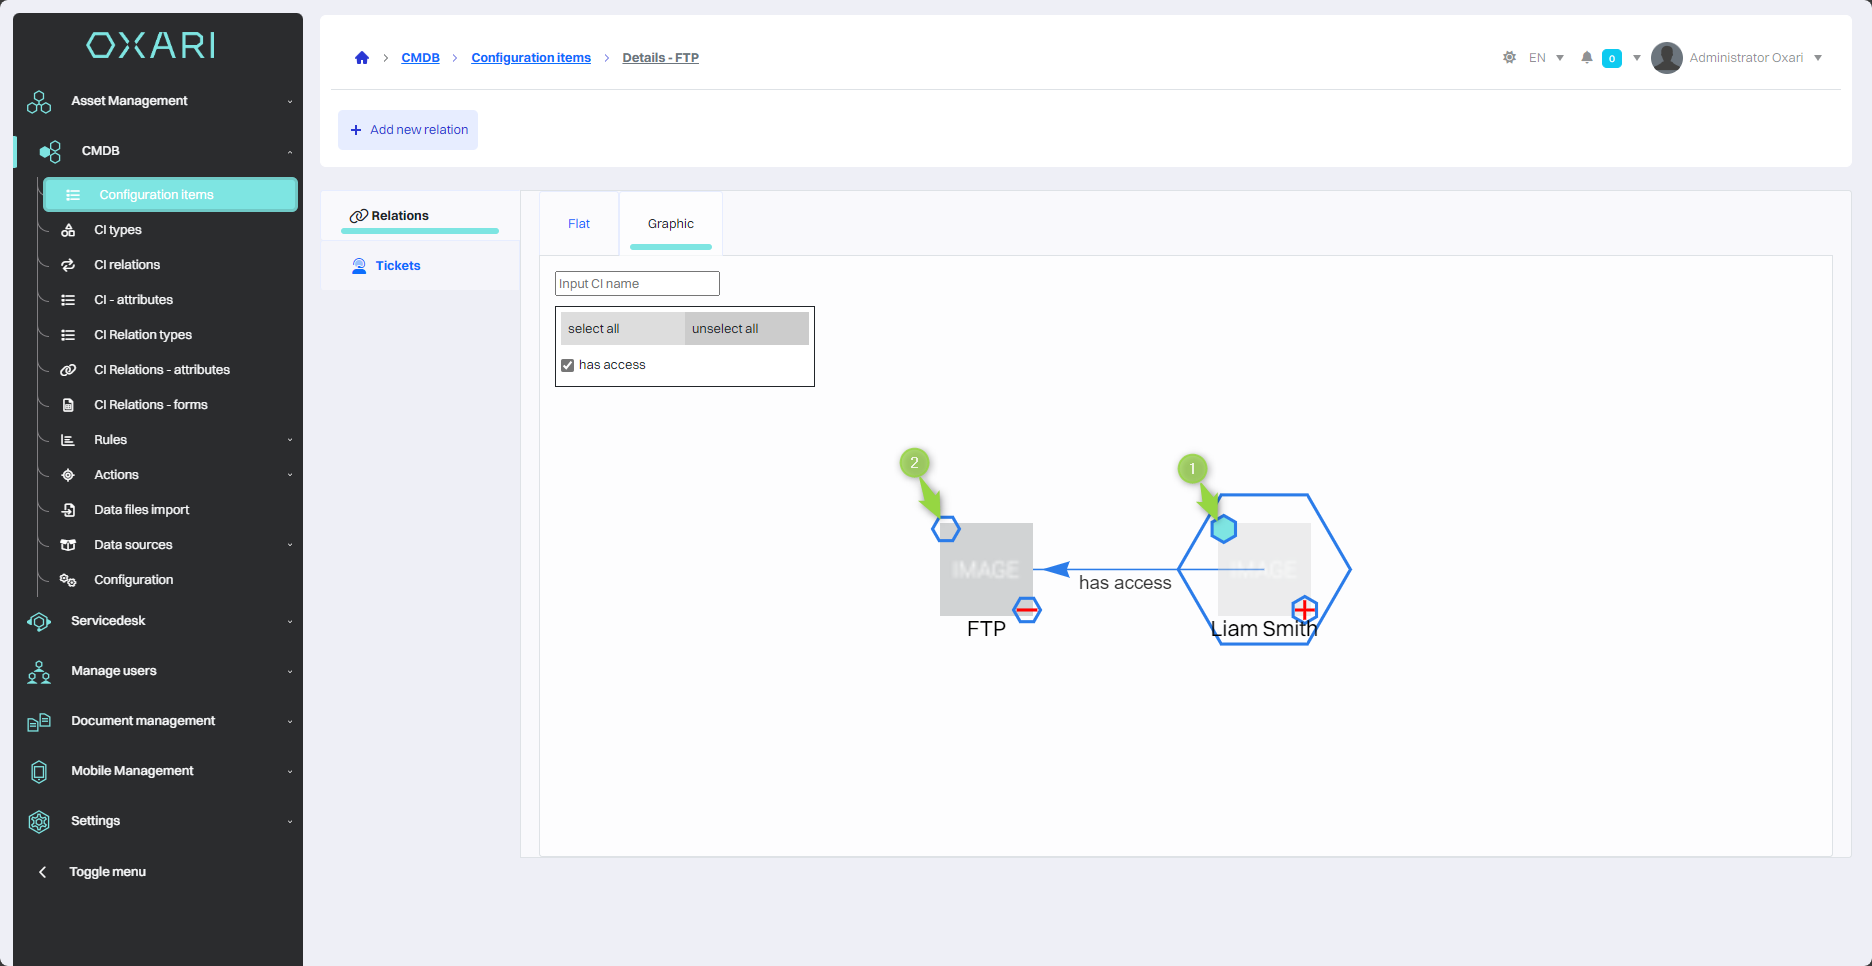Click the home icon in breadcrumb
The width and height of the screenshot is (1872, 966).
[362, 58]
